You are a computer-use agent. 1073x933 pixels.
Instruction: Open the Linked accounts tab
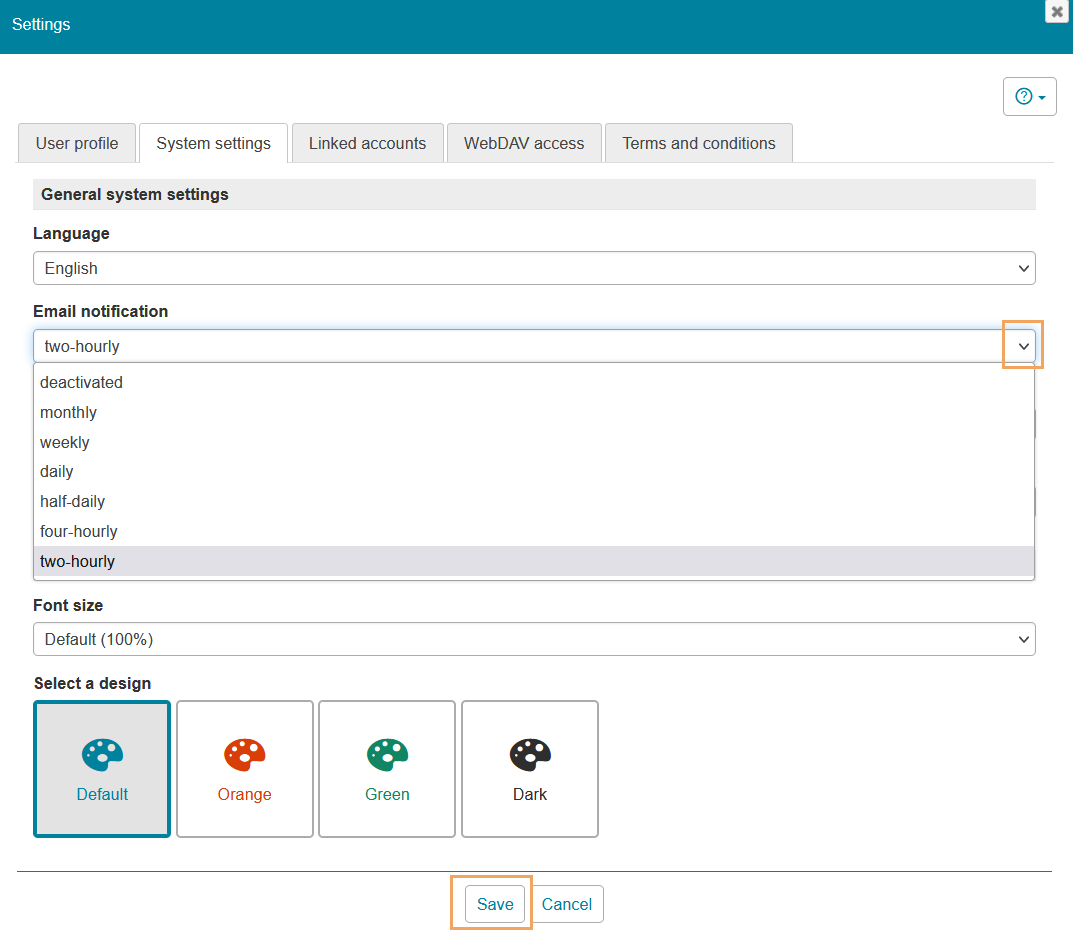click(x=367, y=143)
